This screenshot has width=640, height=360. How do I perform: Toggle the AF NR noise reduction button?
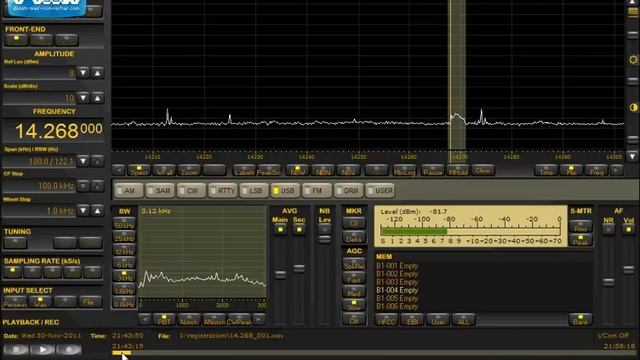click(608, 229)
